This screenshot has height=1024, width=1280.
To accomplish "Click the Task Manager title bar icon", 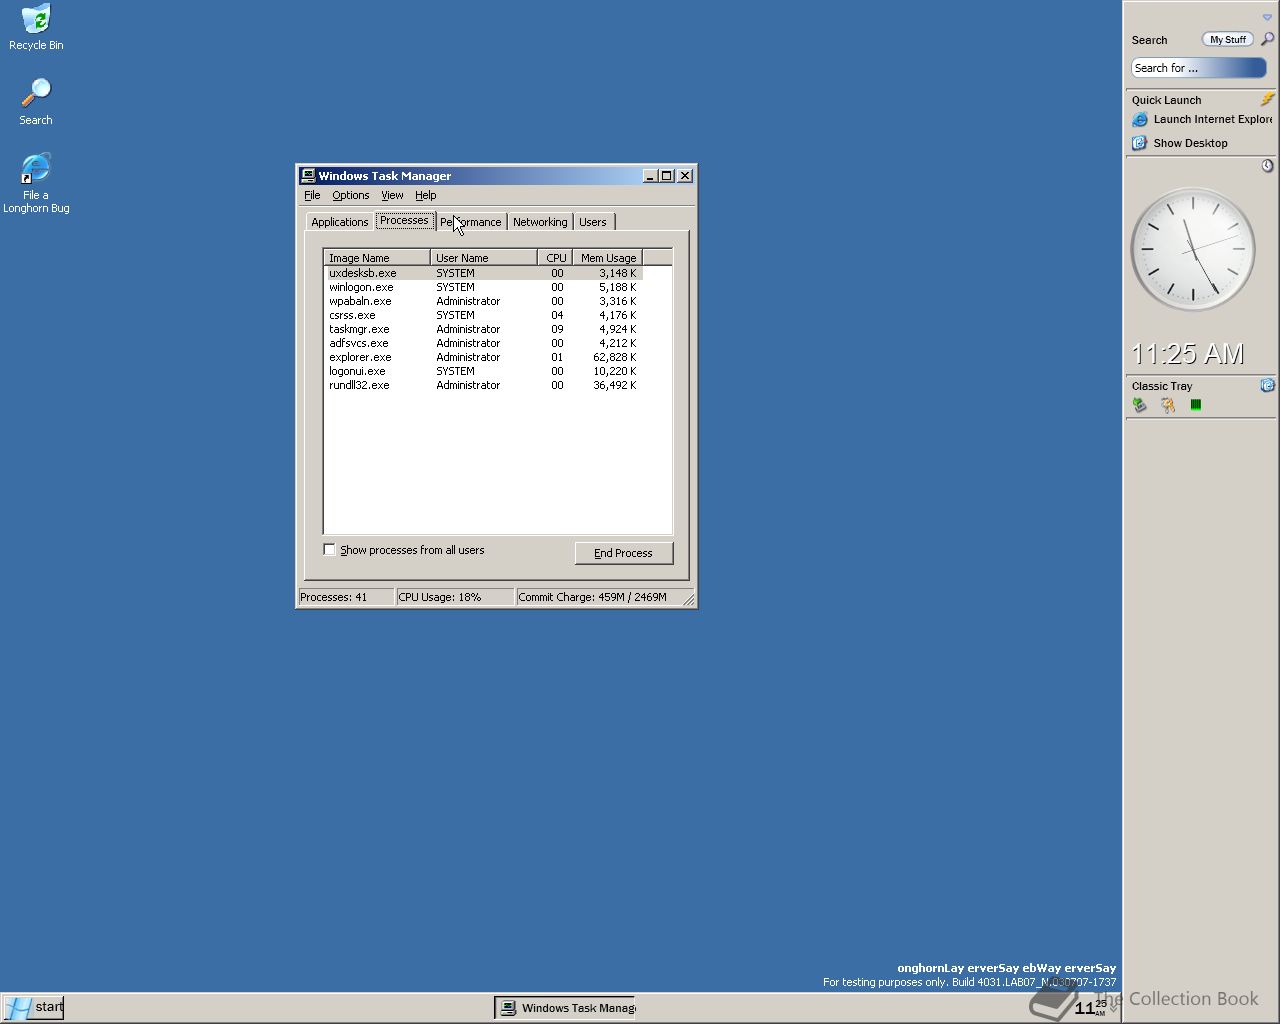I will point(308,175).
